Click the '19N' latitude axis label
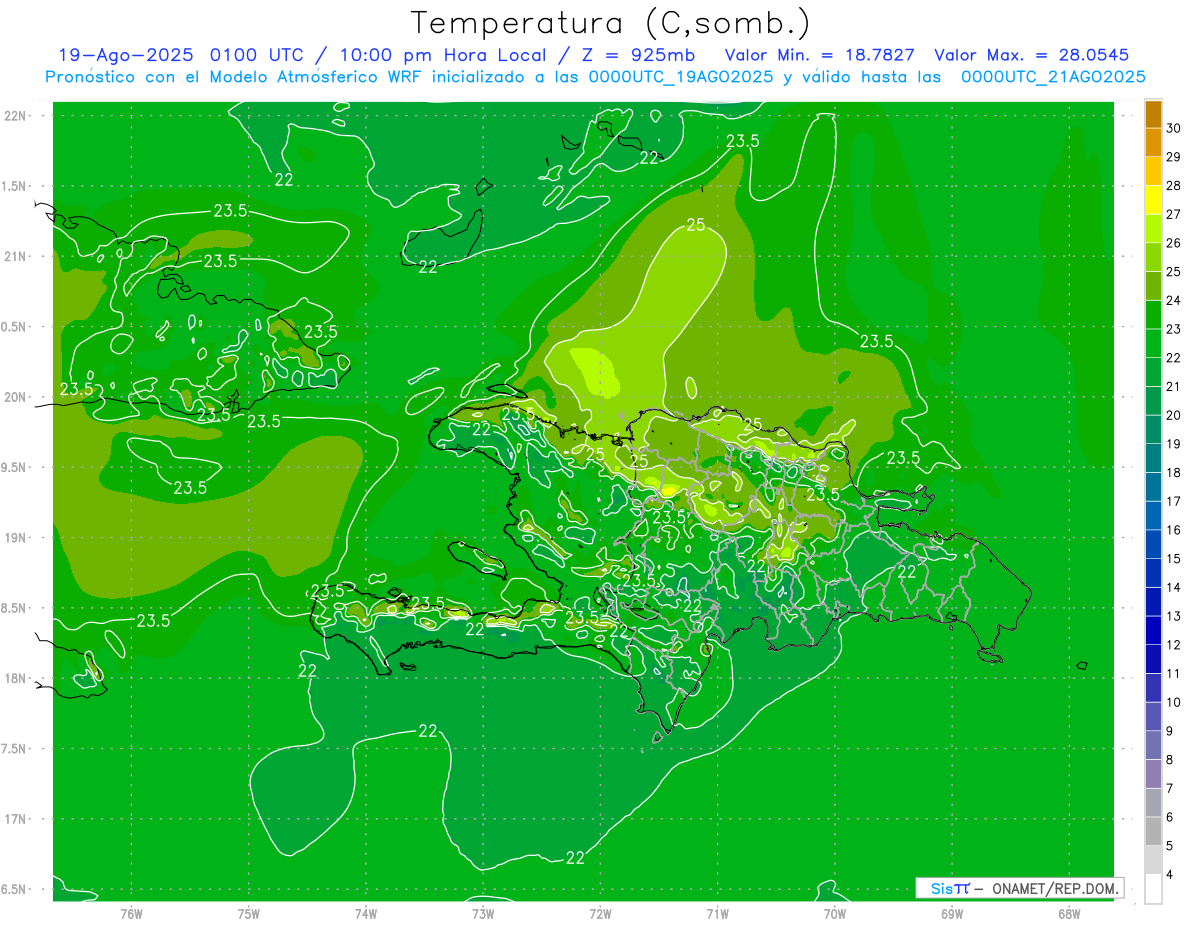This screenshot has width=1200, height=927. tap(15, 537)
